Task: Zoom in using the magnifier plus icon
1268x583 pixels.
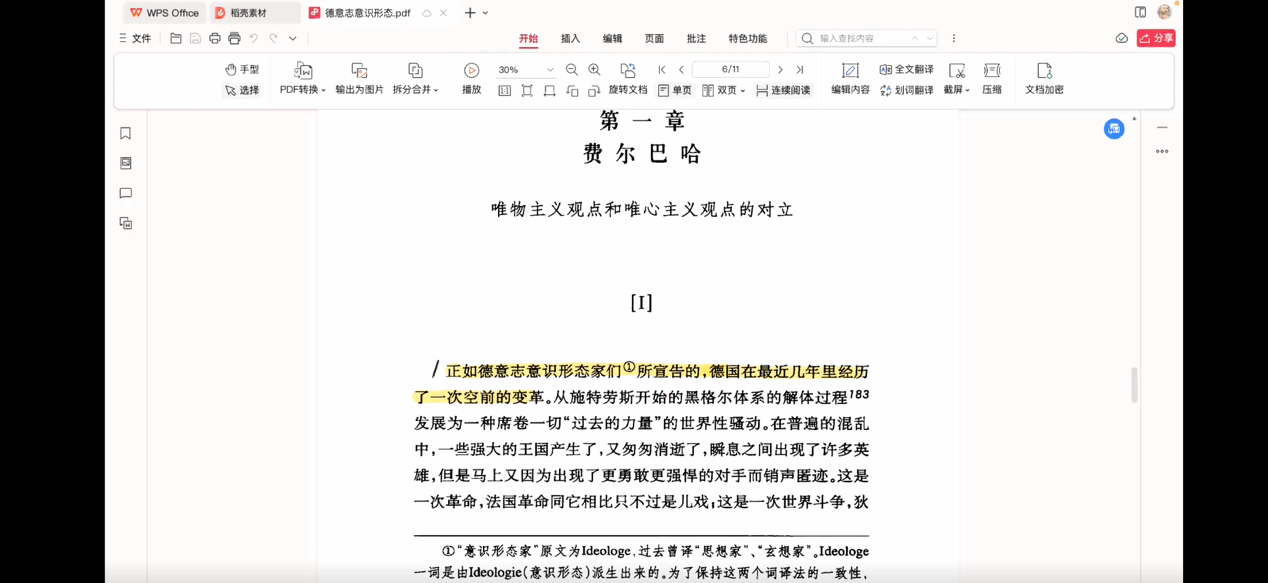Action: coord(594,70)
